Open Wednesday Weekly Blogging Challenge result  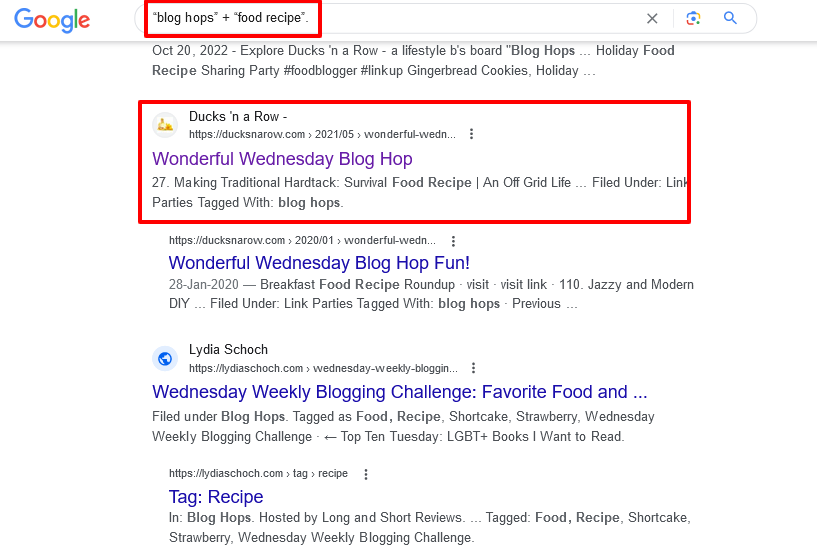pyautogui.click(x=399, y=392)
